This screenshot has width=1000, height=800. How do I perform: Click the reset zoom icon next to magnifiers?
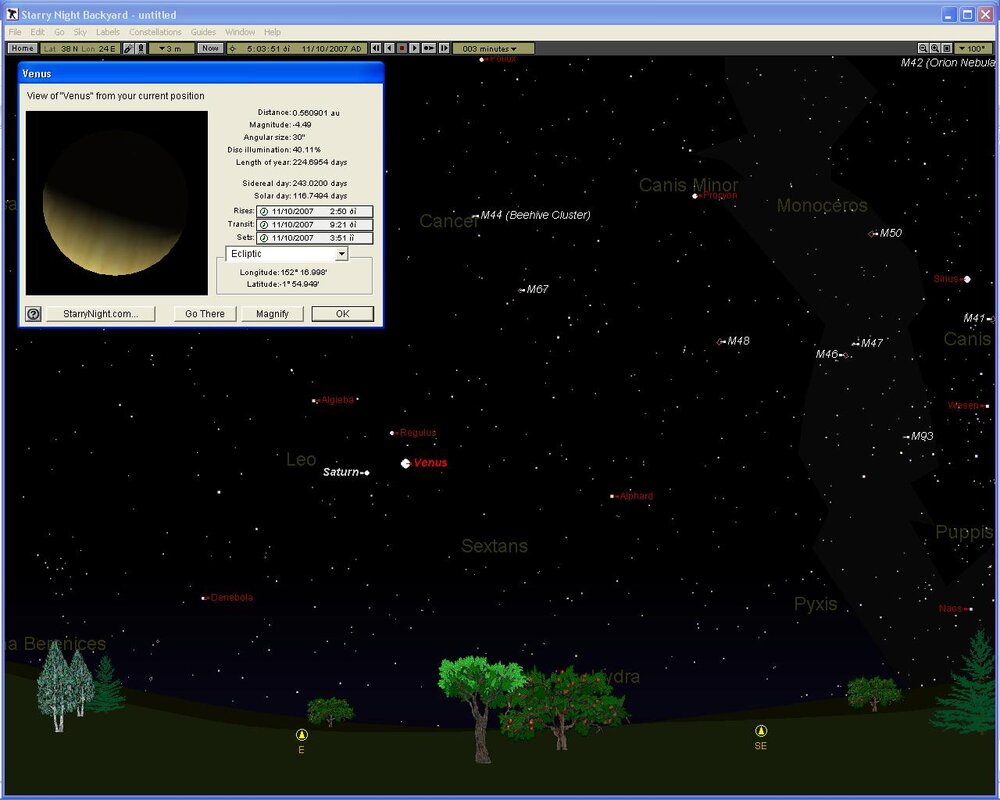pyautogui.click(x=946, y=48)
